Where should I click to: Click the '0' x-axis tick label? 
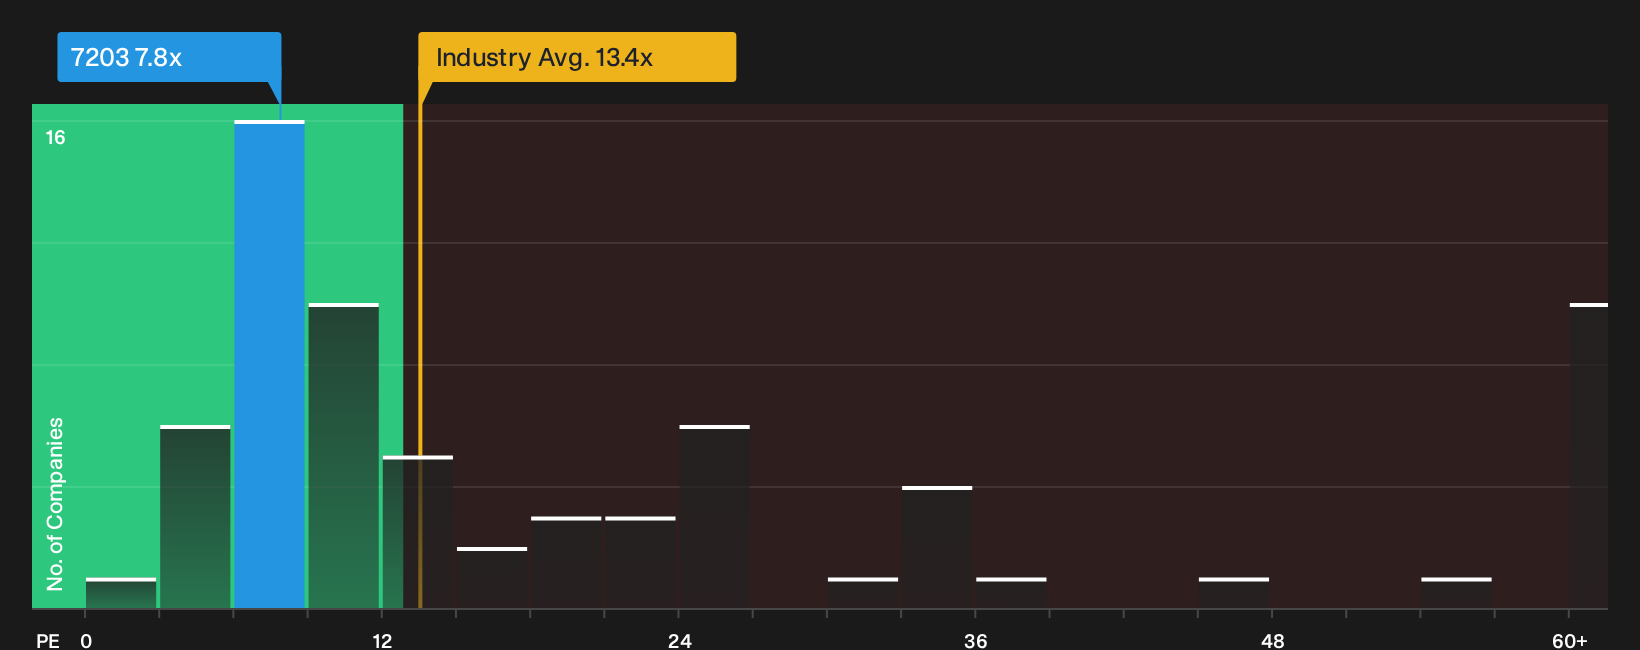pyautogui.click(x=86, y=641)
